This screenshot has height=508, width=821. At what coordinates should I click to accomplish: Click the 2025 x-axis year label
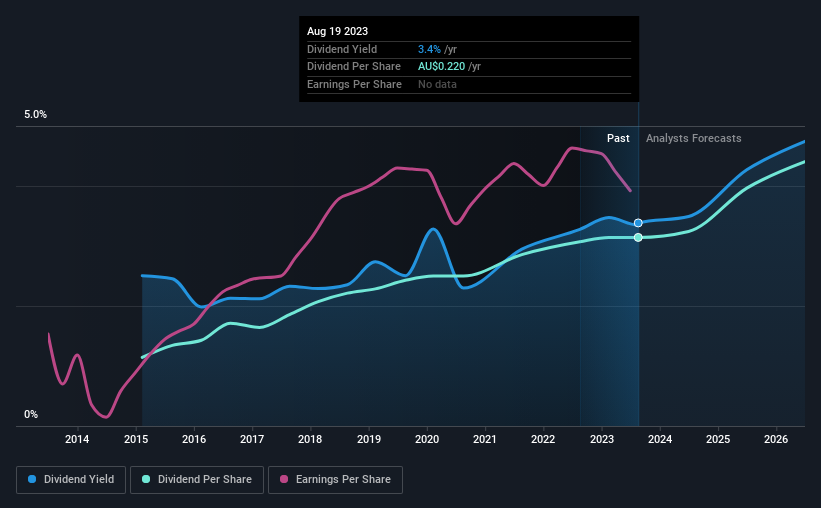(718, 439)
